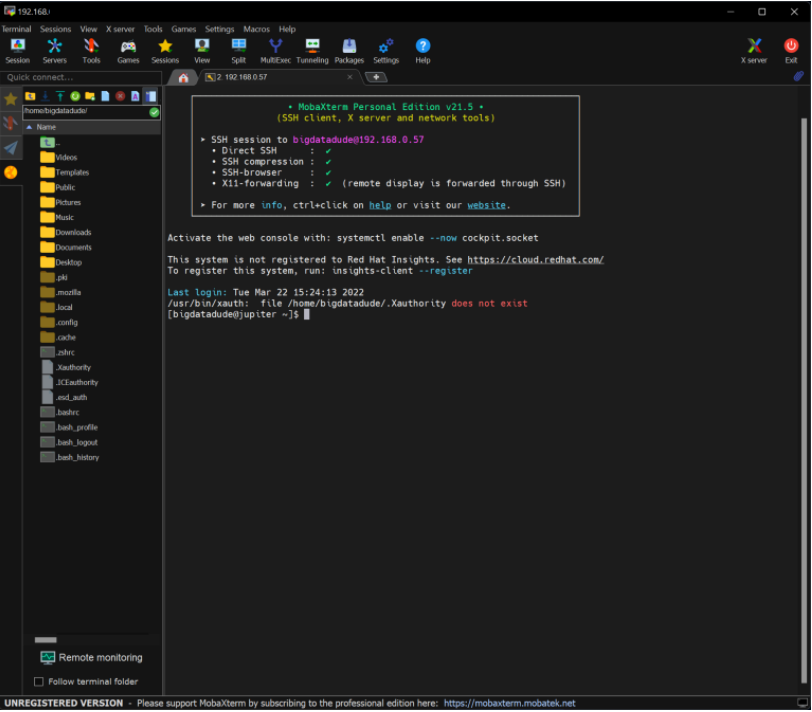Refresh the SFTP folder with green icon
This screenshot has width=812, height=712.
pos(75,96)
